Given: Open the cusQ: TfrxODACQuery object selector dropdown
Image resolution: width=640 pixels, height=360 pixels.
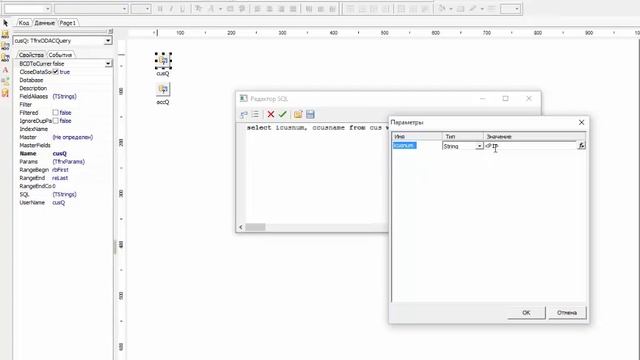Looking at the screenshot, I should tap(108, 41).
